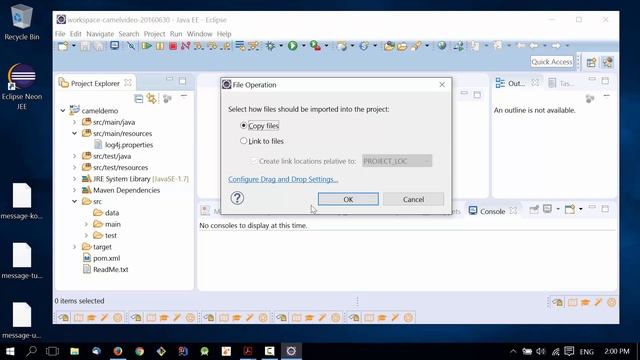
Task: Click OK in File Operation dialog
Action: pyautogui.click(x=348, y=199)
